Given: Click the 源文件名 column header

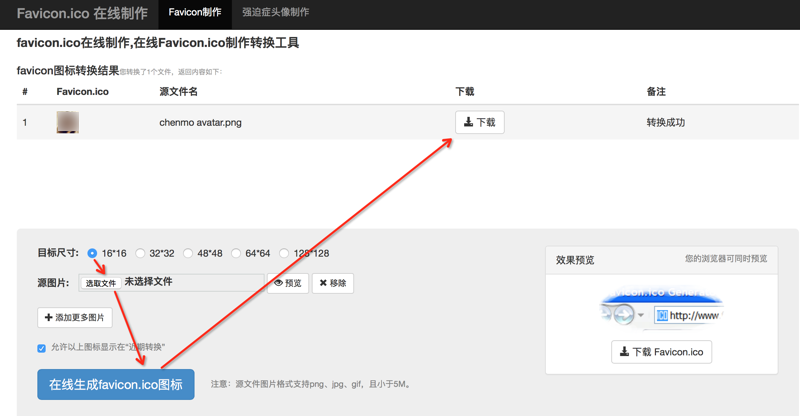Looking at the screenshot, I should [179, 91].
